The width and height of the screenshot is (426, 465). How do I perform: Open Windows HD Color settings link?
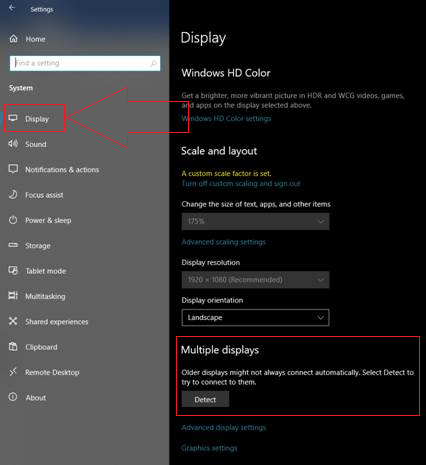point(226,118)
